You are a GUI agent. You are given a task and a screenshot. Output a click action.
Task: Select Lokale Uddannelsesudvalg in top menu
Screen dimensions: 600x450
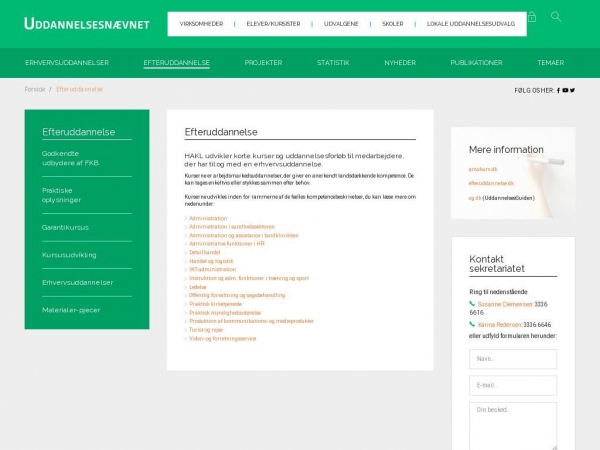click(x=470, y=23)
